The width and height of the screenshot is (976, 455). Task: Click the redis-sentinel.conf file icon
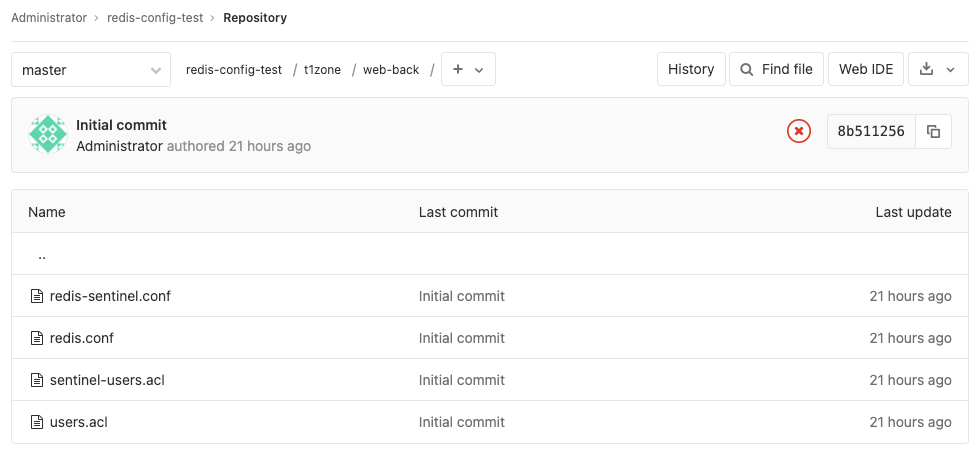tap(37, 296)
